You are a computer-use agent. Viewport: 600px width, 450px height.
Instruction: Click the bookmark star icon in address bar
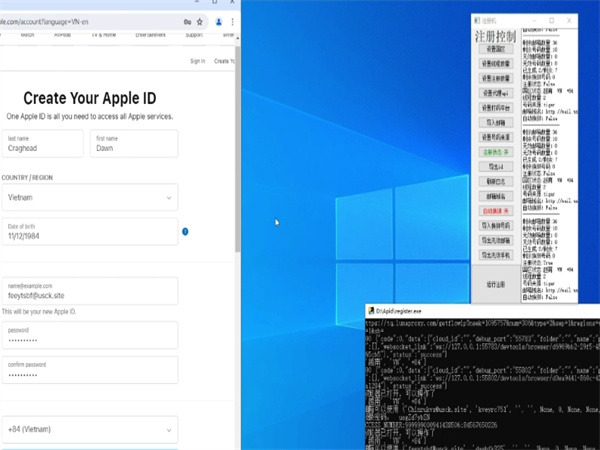202,20
